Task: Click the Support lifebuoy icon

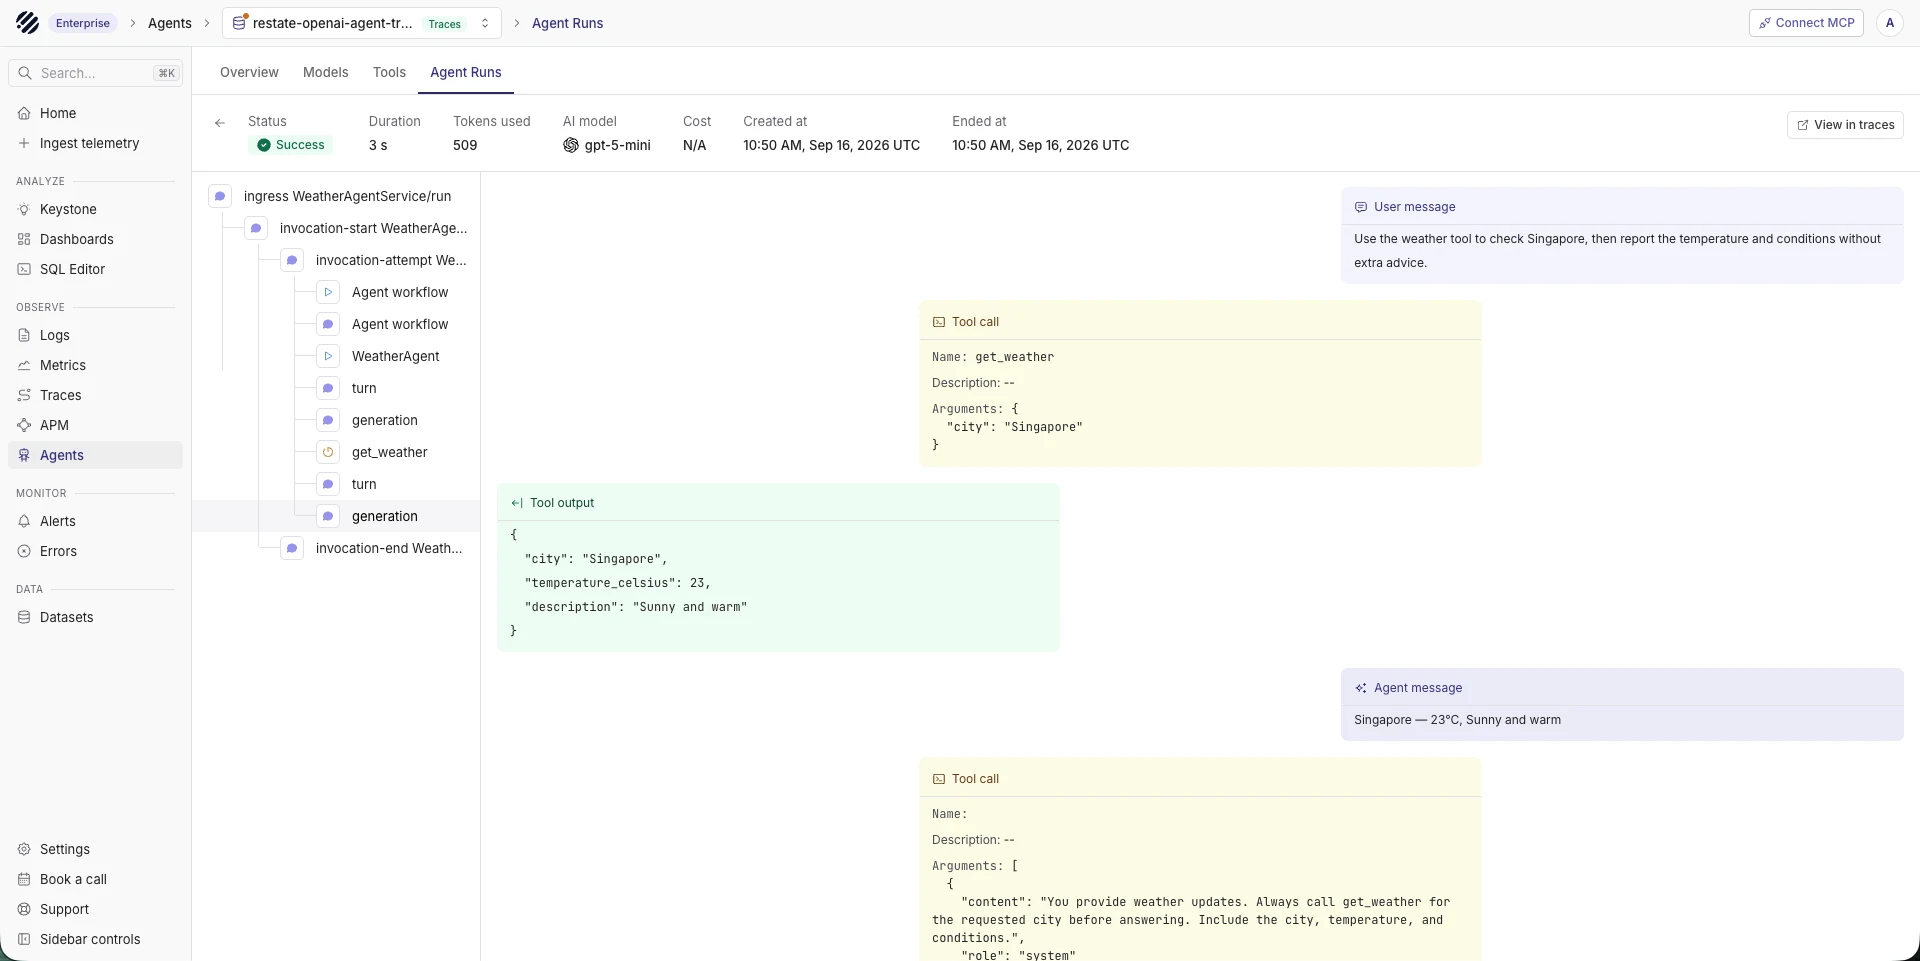Action: pos(24,909)
